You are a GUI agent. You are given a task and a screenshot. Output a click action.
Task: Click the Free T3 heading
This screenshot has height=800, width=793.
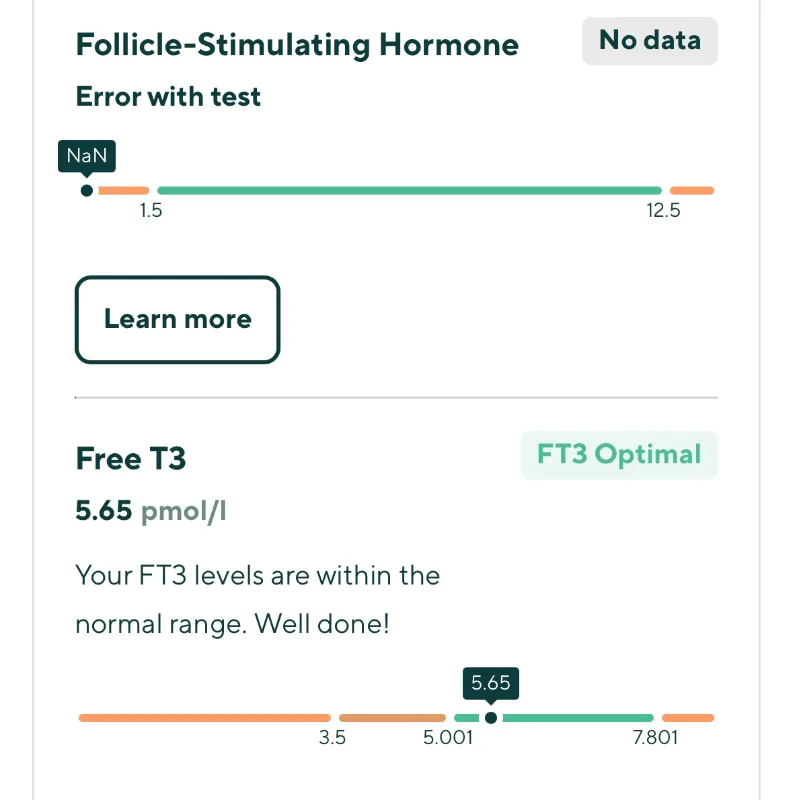point(131,458)
